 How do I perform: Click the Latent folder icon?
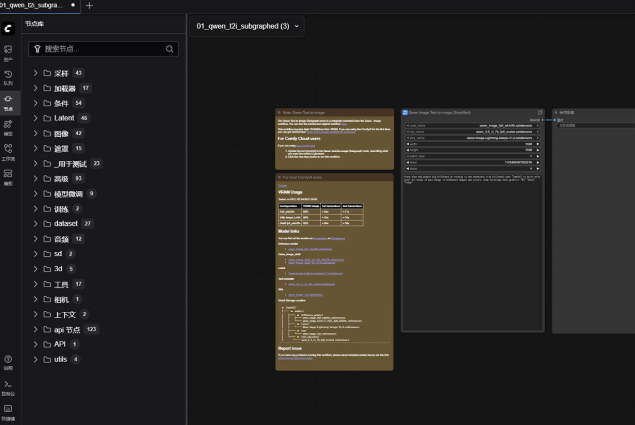[x=47, y=118]
